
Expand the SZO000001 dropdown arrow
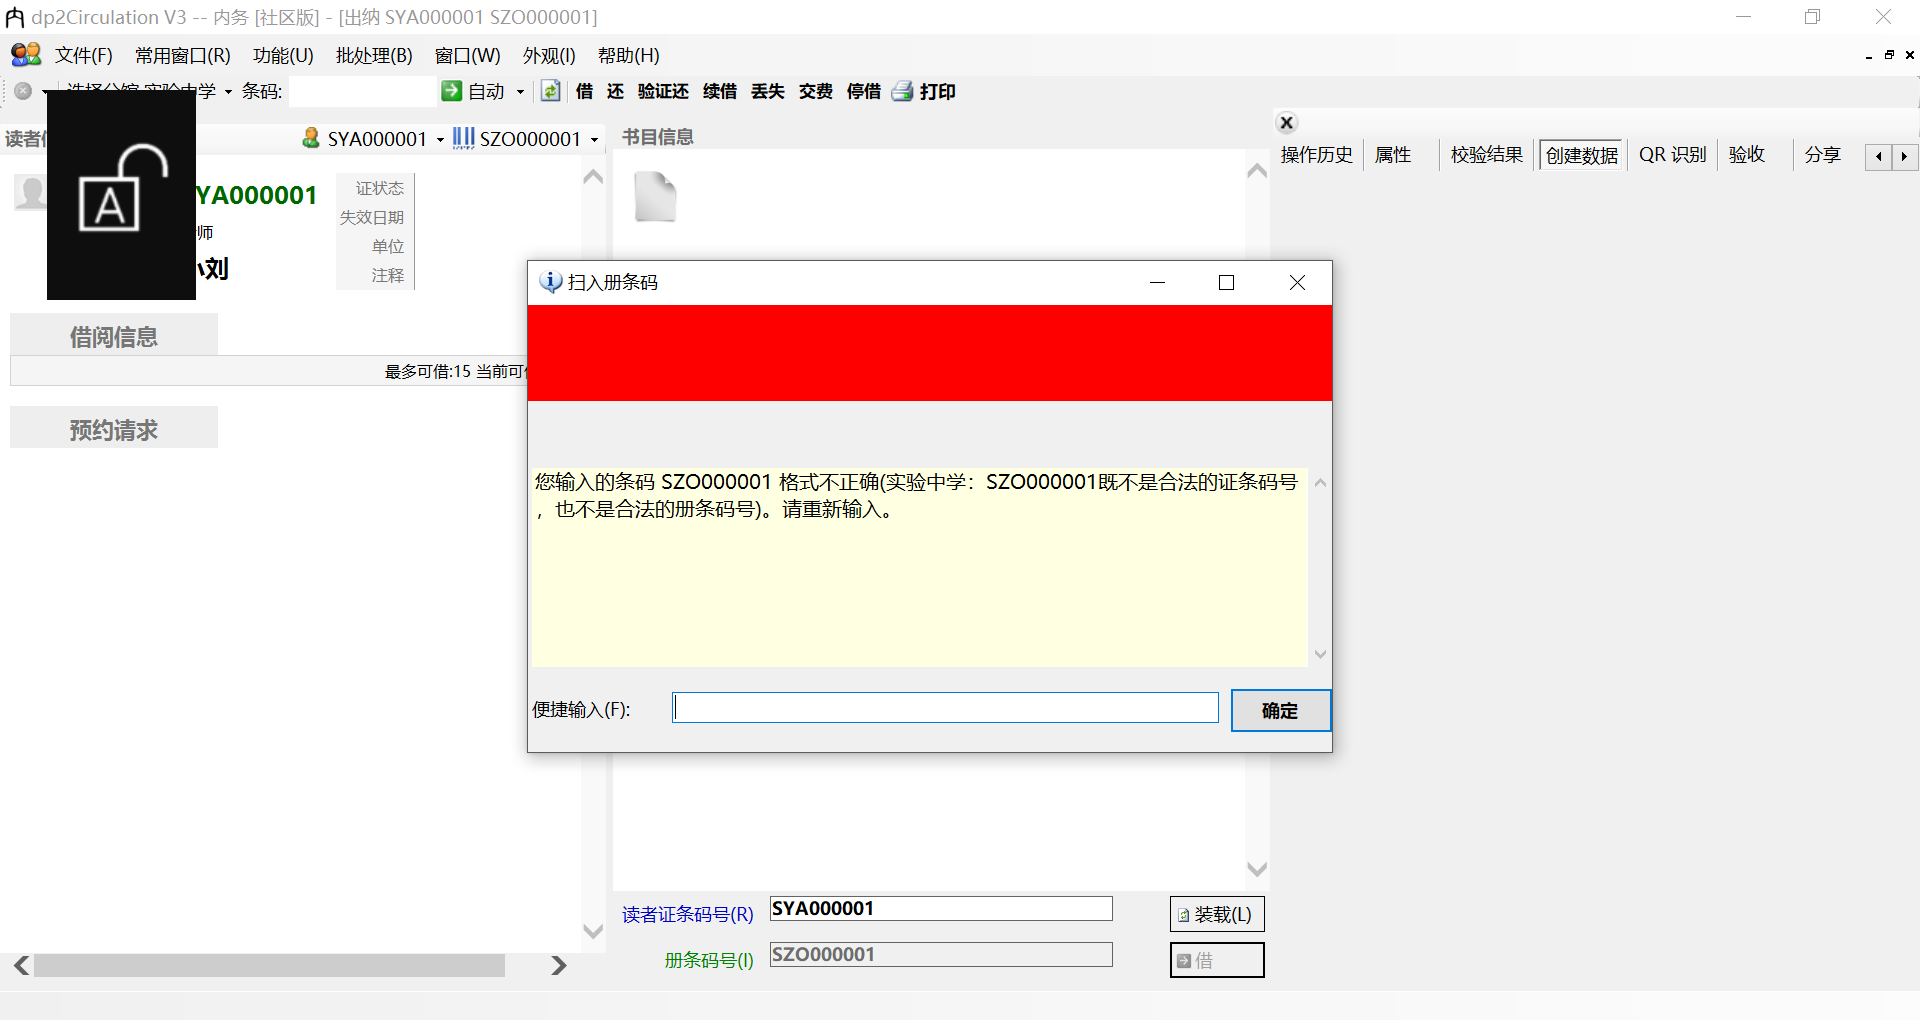tap(596, 139)
